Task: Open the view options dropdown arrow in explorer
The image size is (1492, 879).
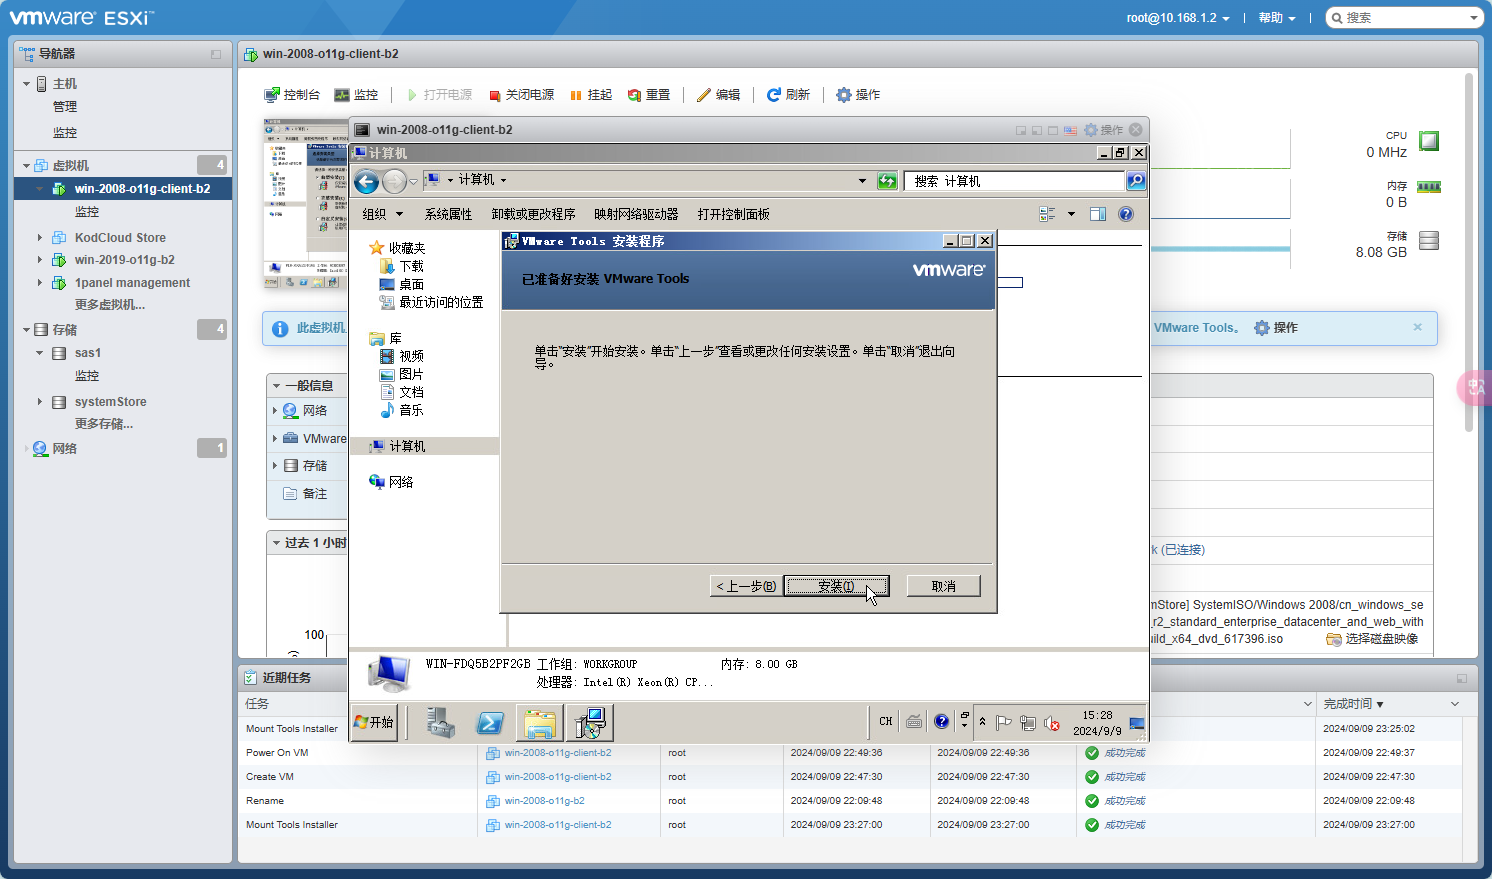Action: pyautogui.click(x=1071, y=214)
